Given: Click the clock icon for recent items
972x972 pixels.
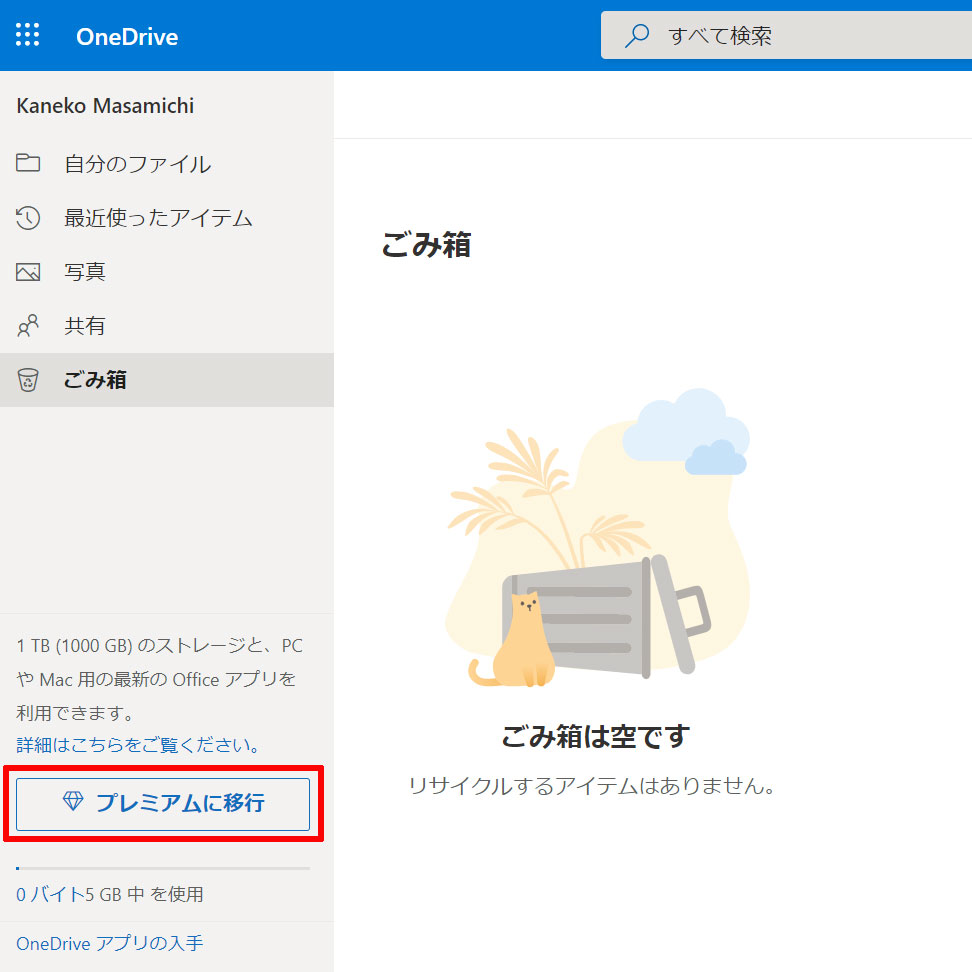Looking at the screenshot, I should pyautogui.click(x=28, y=218).
